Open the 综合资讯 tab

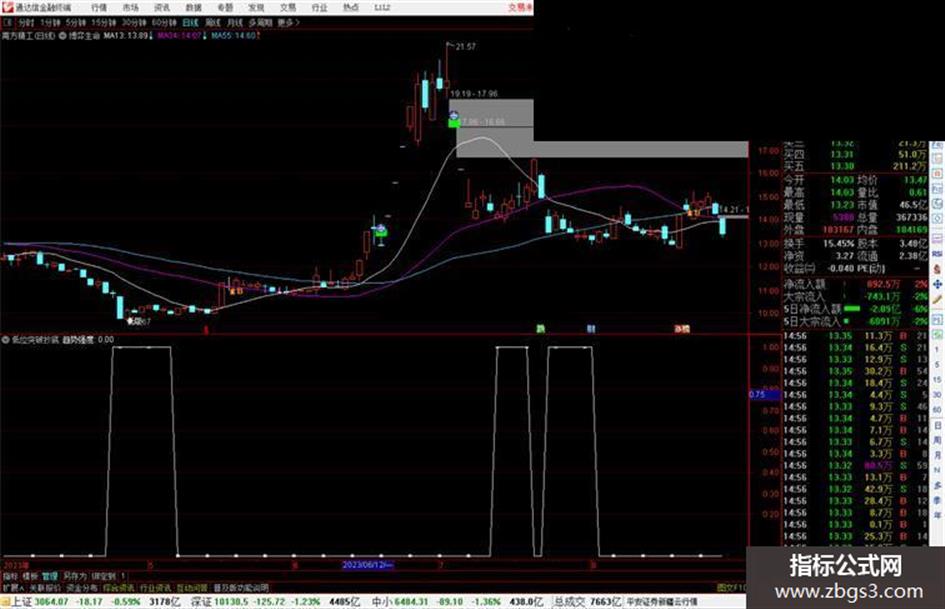(x=119, y=587)
